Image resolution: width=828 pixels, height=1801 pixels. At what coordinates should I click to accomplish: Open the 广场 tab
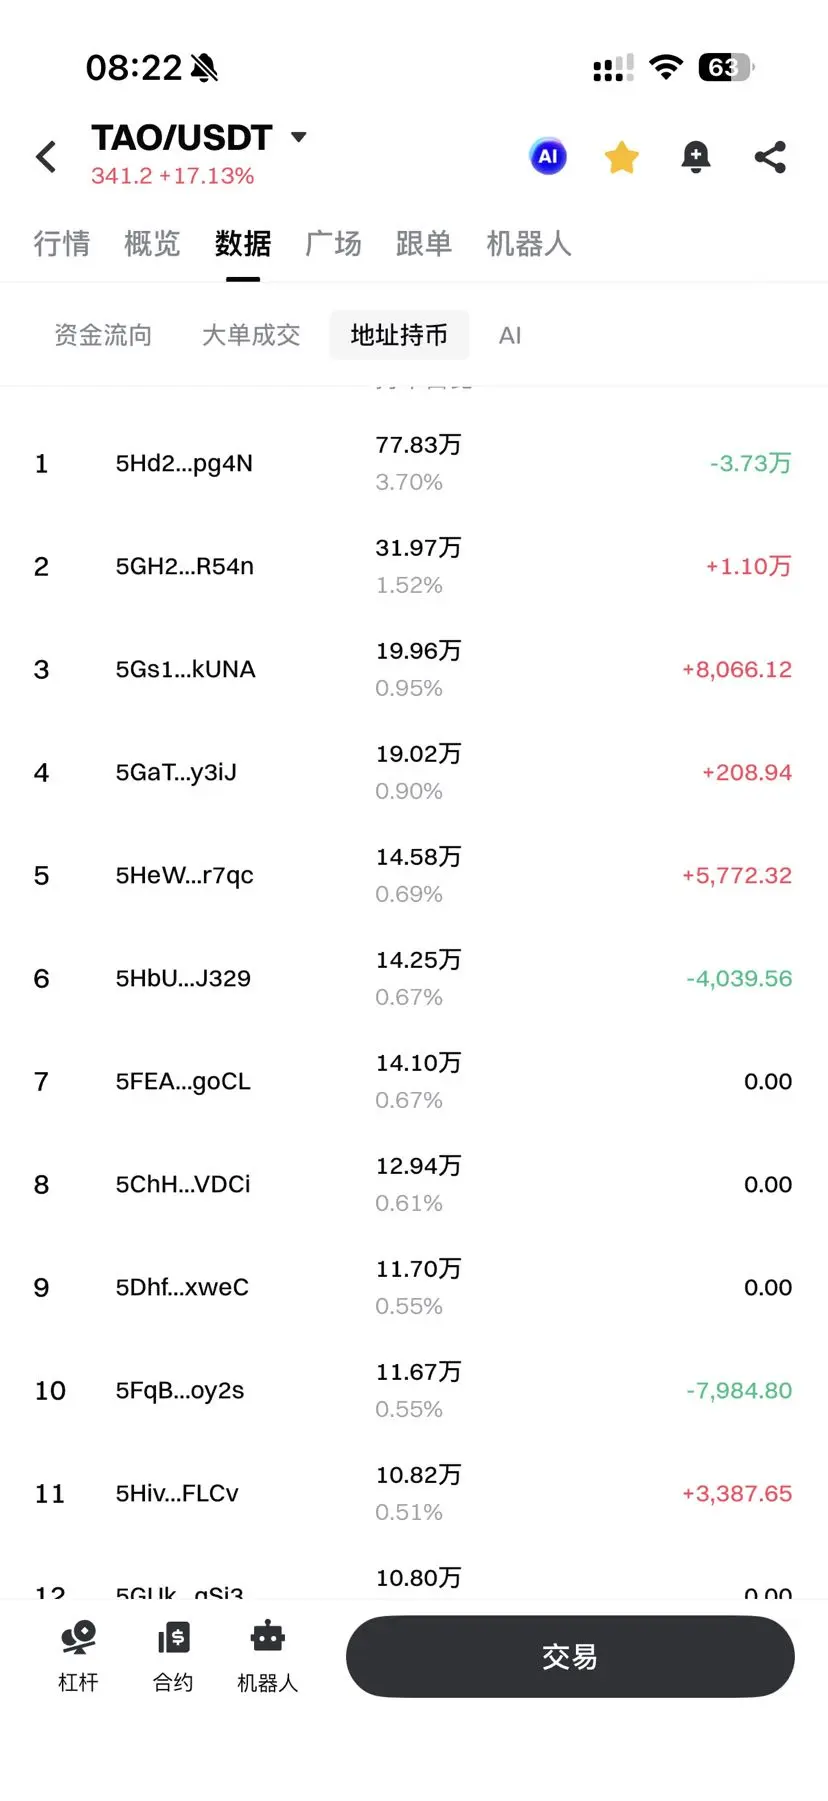[333, 243]
